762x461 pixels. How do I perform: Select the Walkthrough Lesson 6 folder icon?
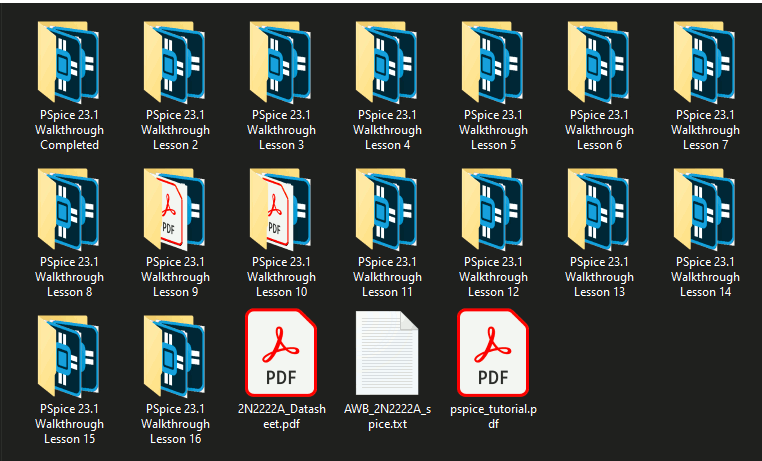(598, 62)
